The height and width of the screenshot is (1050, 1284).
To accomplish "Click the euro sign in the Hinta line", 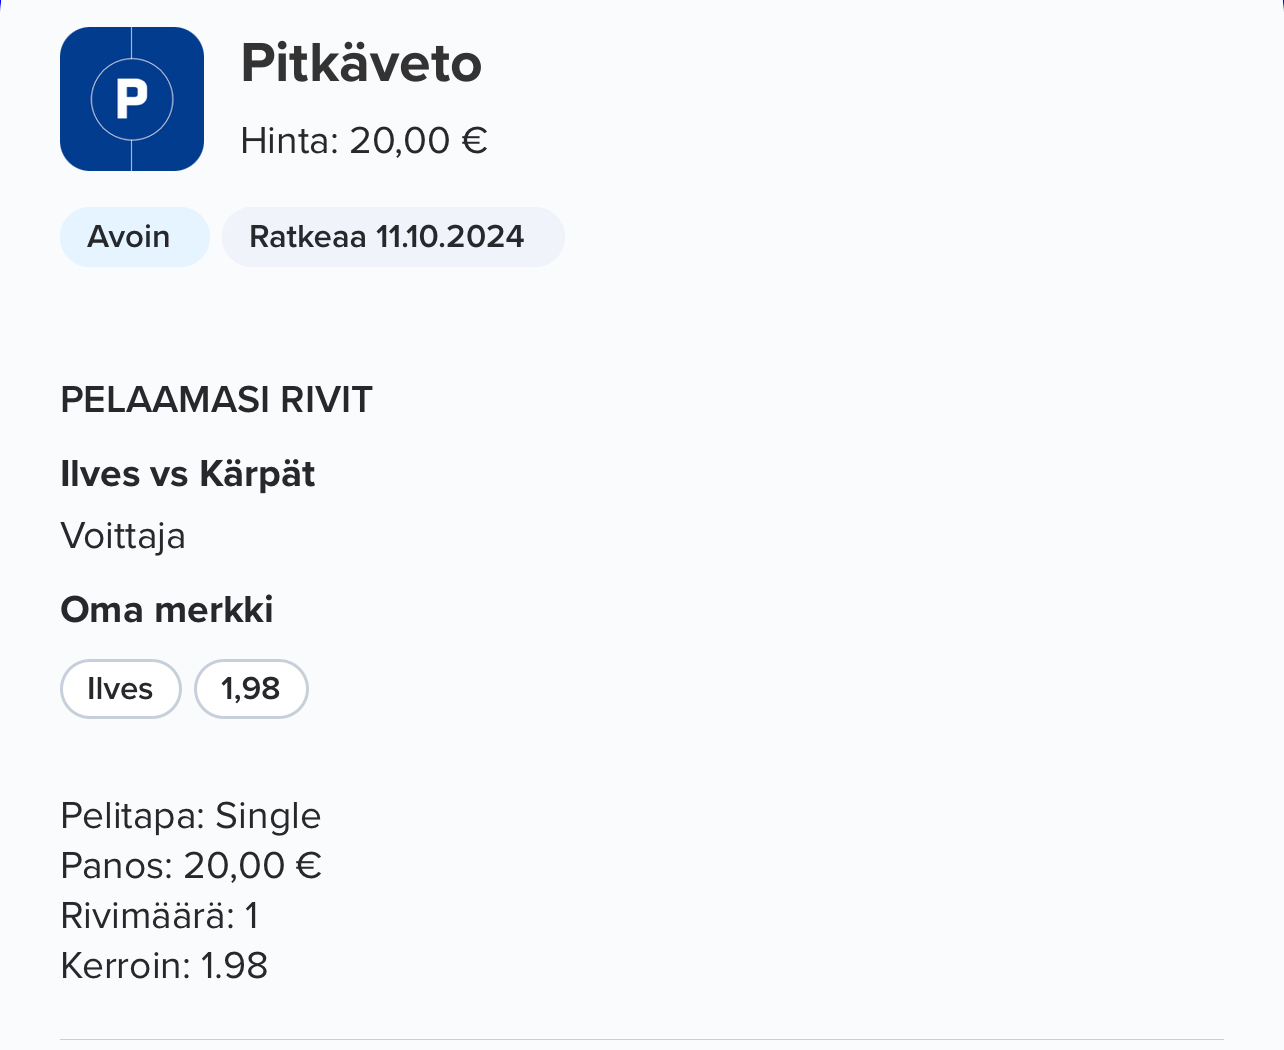I will tap(474, 141).
